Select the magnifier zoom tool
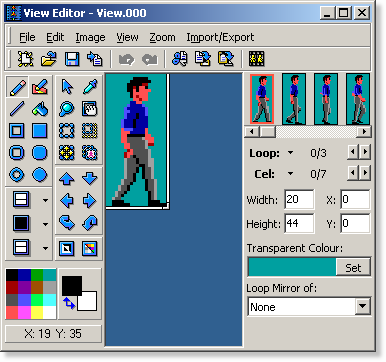The image size is (386, 362). tap(67, 109)
